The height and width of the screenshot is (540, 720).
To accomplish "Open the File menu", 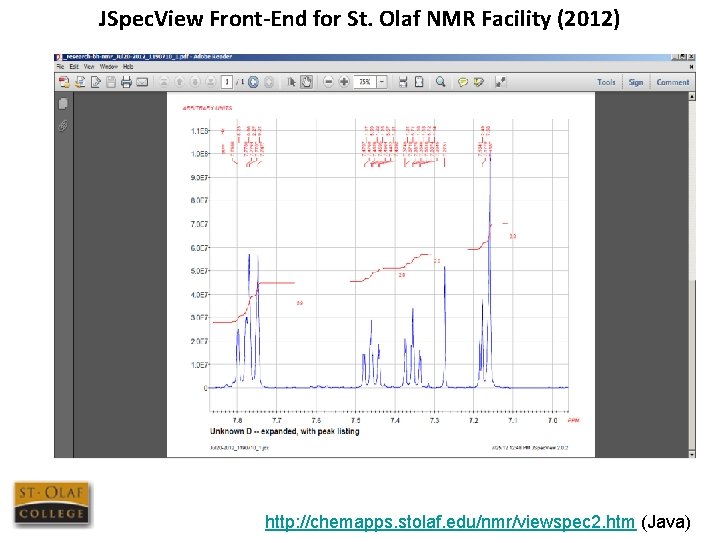I will point(60,67).
